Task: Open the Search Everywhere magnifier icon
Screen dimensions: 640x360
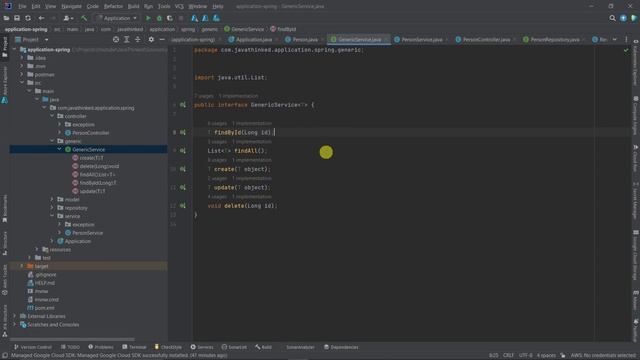Action: [x=612, y=18]
